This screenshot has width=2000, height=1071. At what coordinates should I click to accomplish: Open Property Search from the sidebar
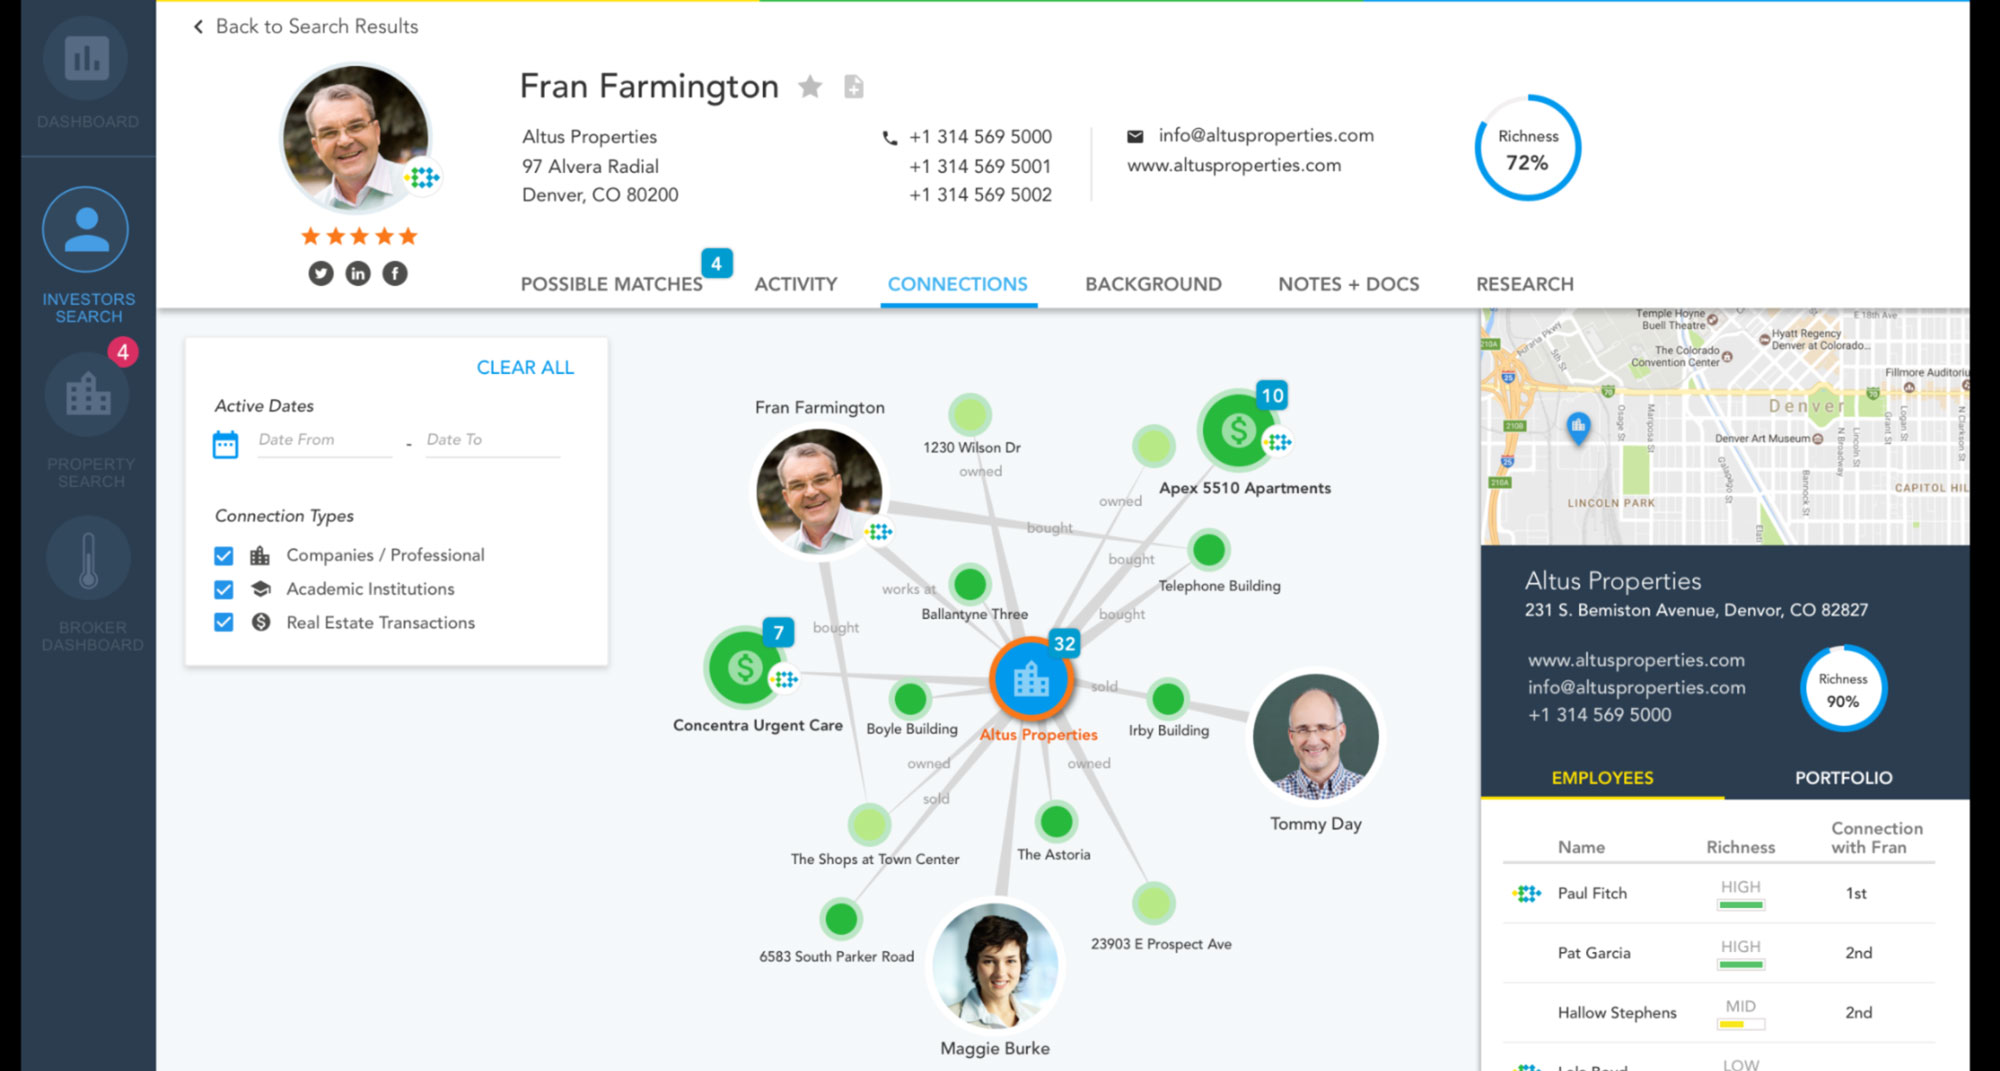(x=86, y=394)
